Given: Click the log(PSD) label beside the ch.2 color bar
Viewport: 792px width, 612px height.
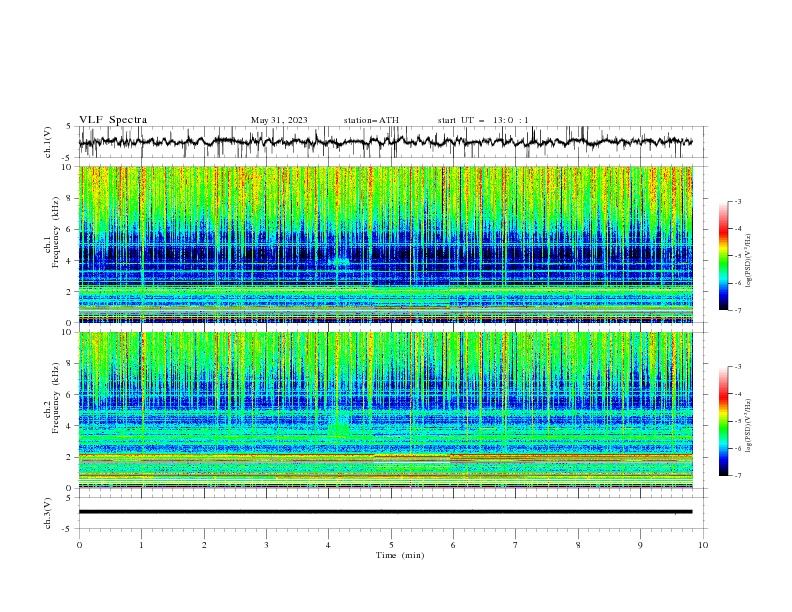Looking at the screenshot, I should (x=749, y=425).
